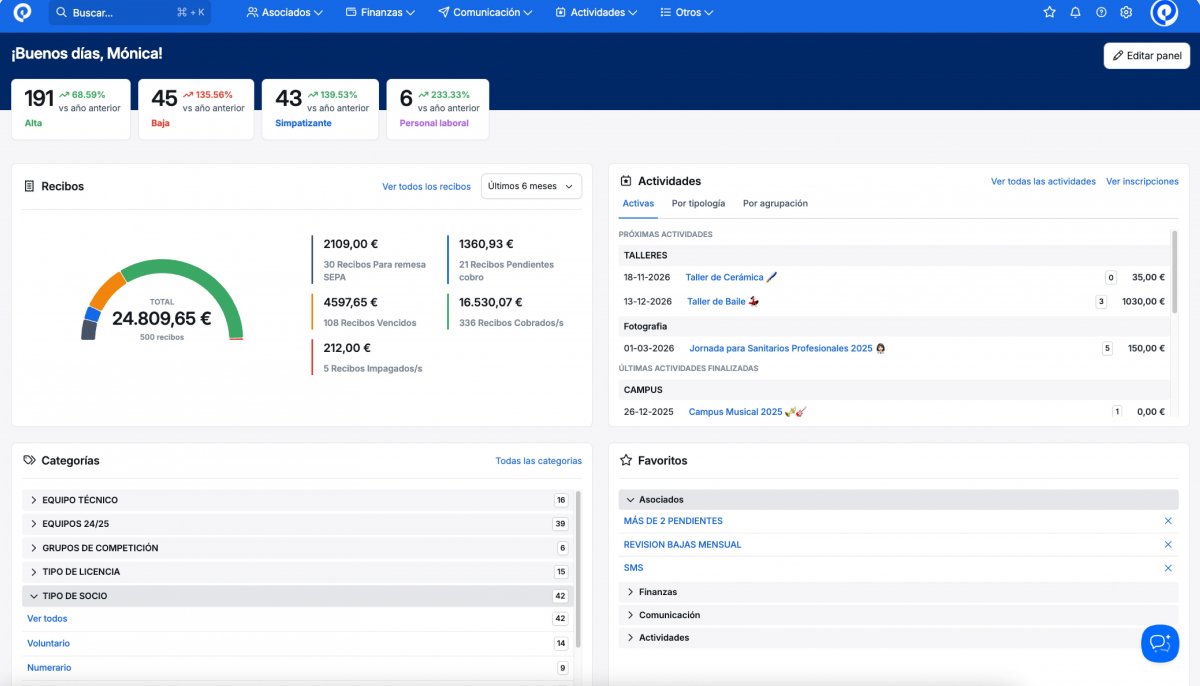
Task: Click the favorites star icon in top bar
Action: coord(1049,13)
